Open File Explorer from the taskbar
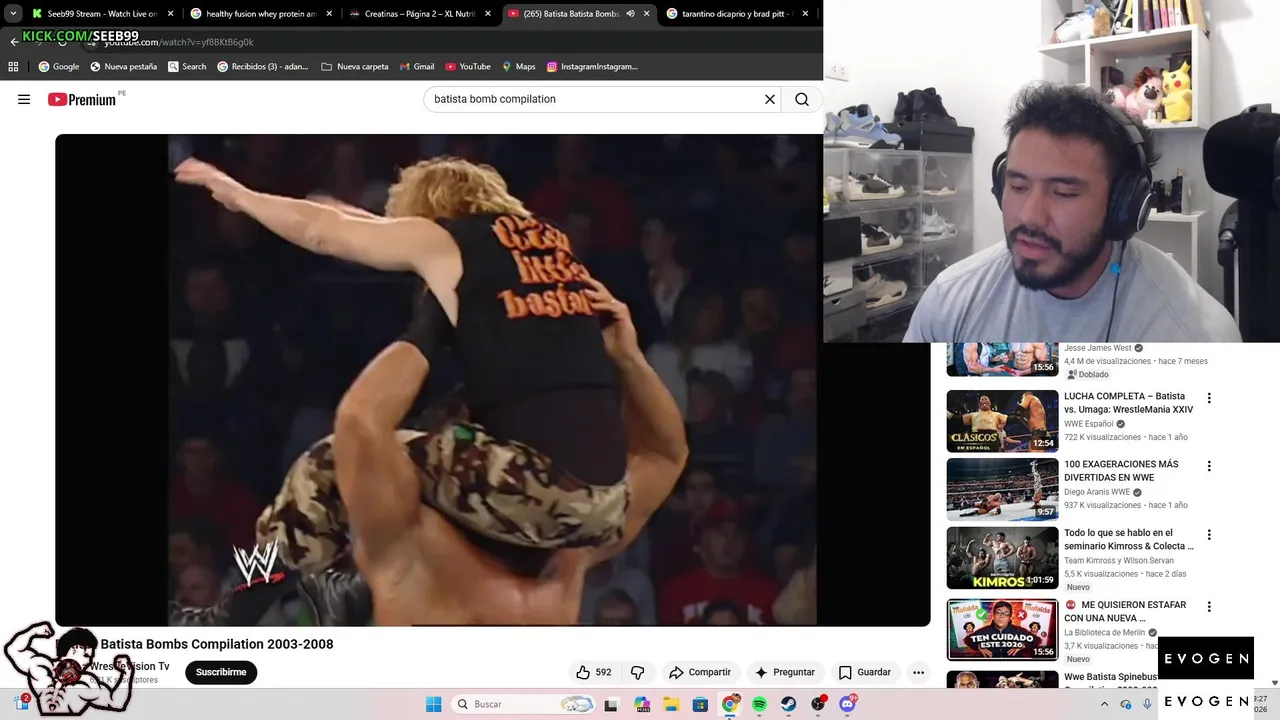This screenshot has height=720, width=1280. [671, 704]
